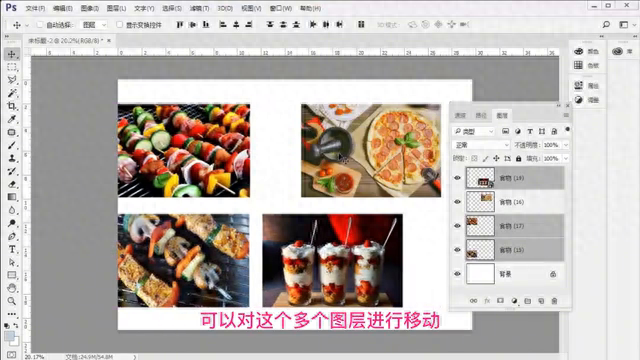Add a layer mask using the mask icon
The height and width of the screenshot is (360, 640).
click(x=500, y=301)
